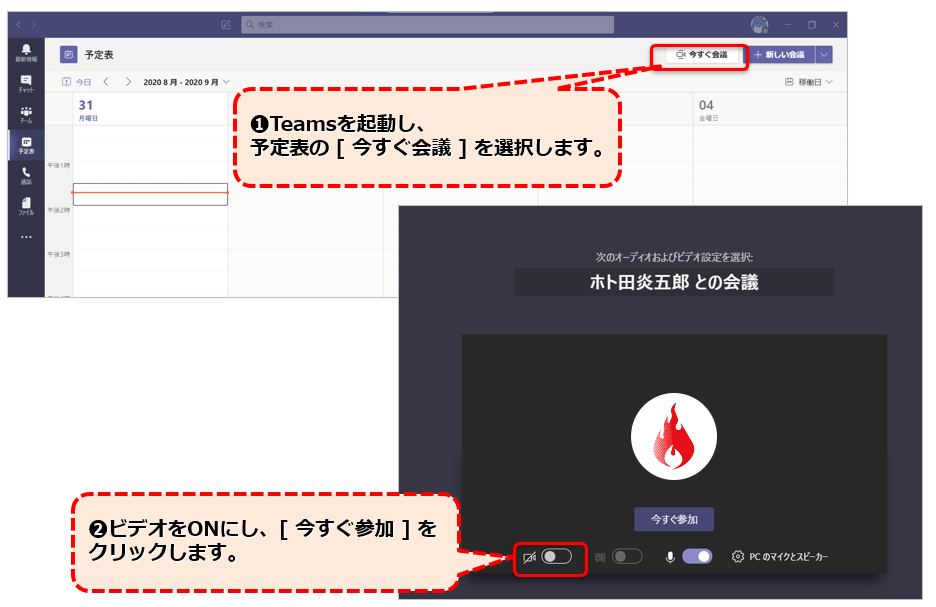Screen dimensions: 936x607
Task: Click the 今すぐ参加 button
Action: pyautogui.click(x=674, y=519)
